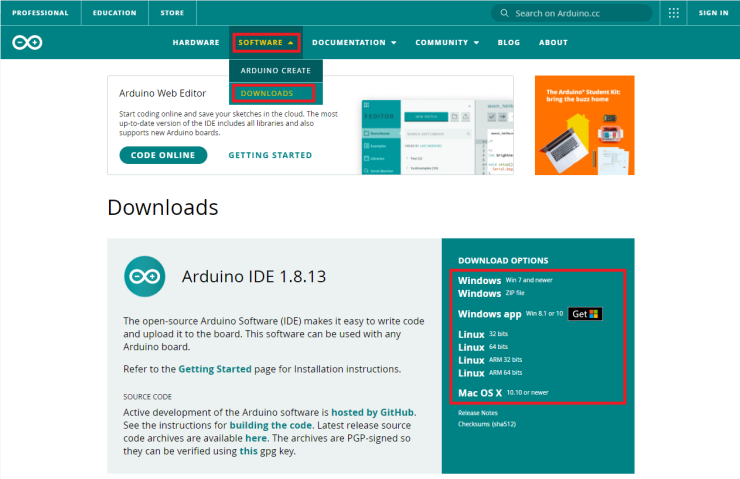Download Mac OS X 10.10 or newer

coord(503,393)
